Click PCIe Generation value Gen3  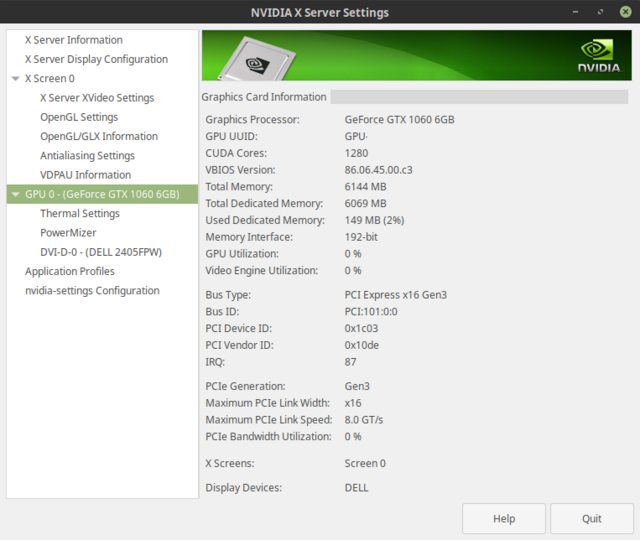[x=357, y=386]
